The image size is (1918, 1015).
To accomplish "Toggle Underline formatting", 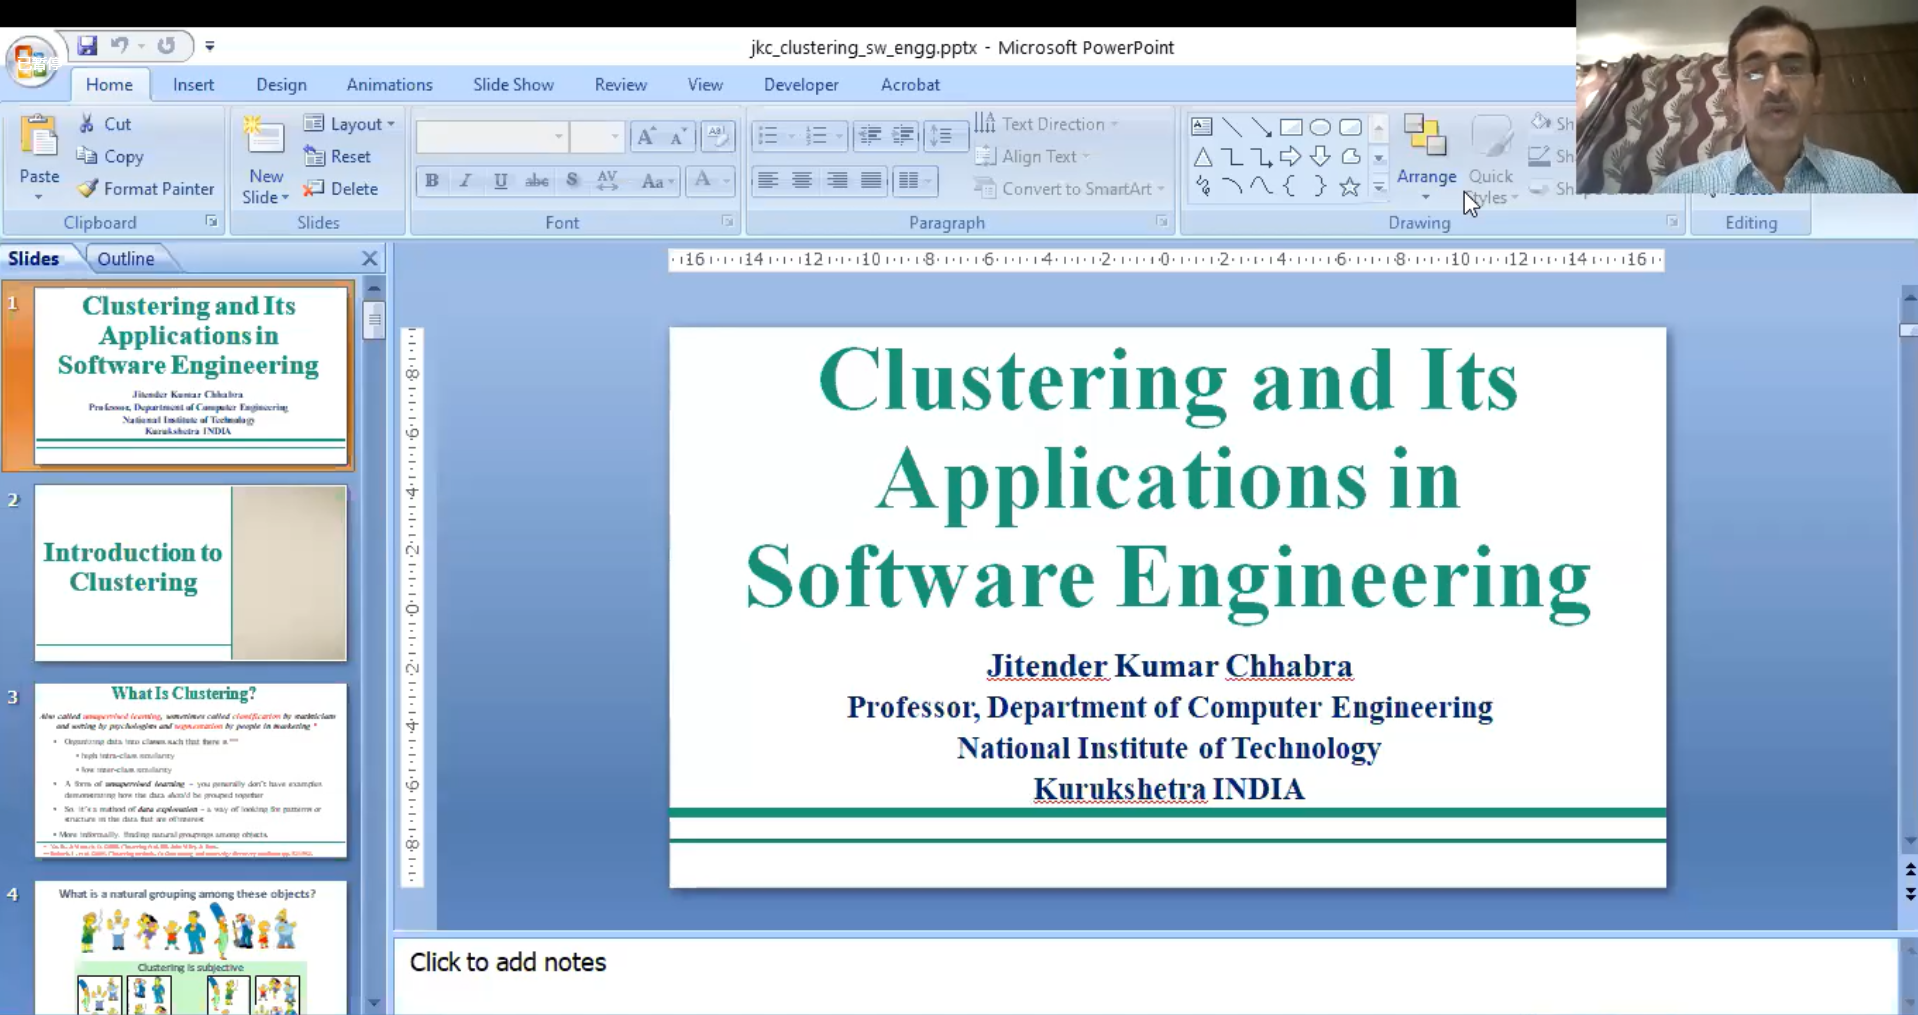I will tap(500, 181).
